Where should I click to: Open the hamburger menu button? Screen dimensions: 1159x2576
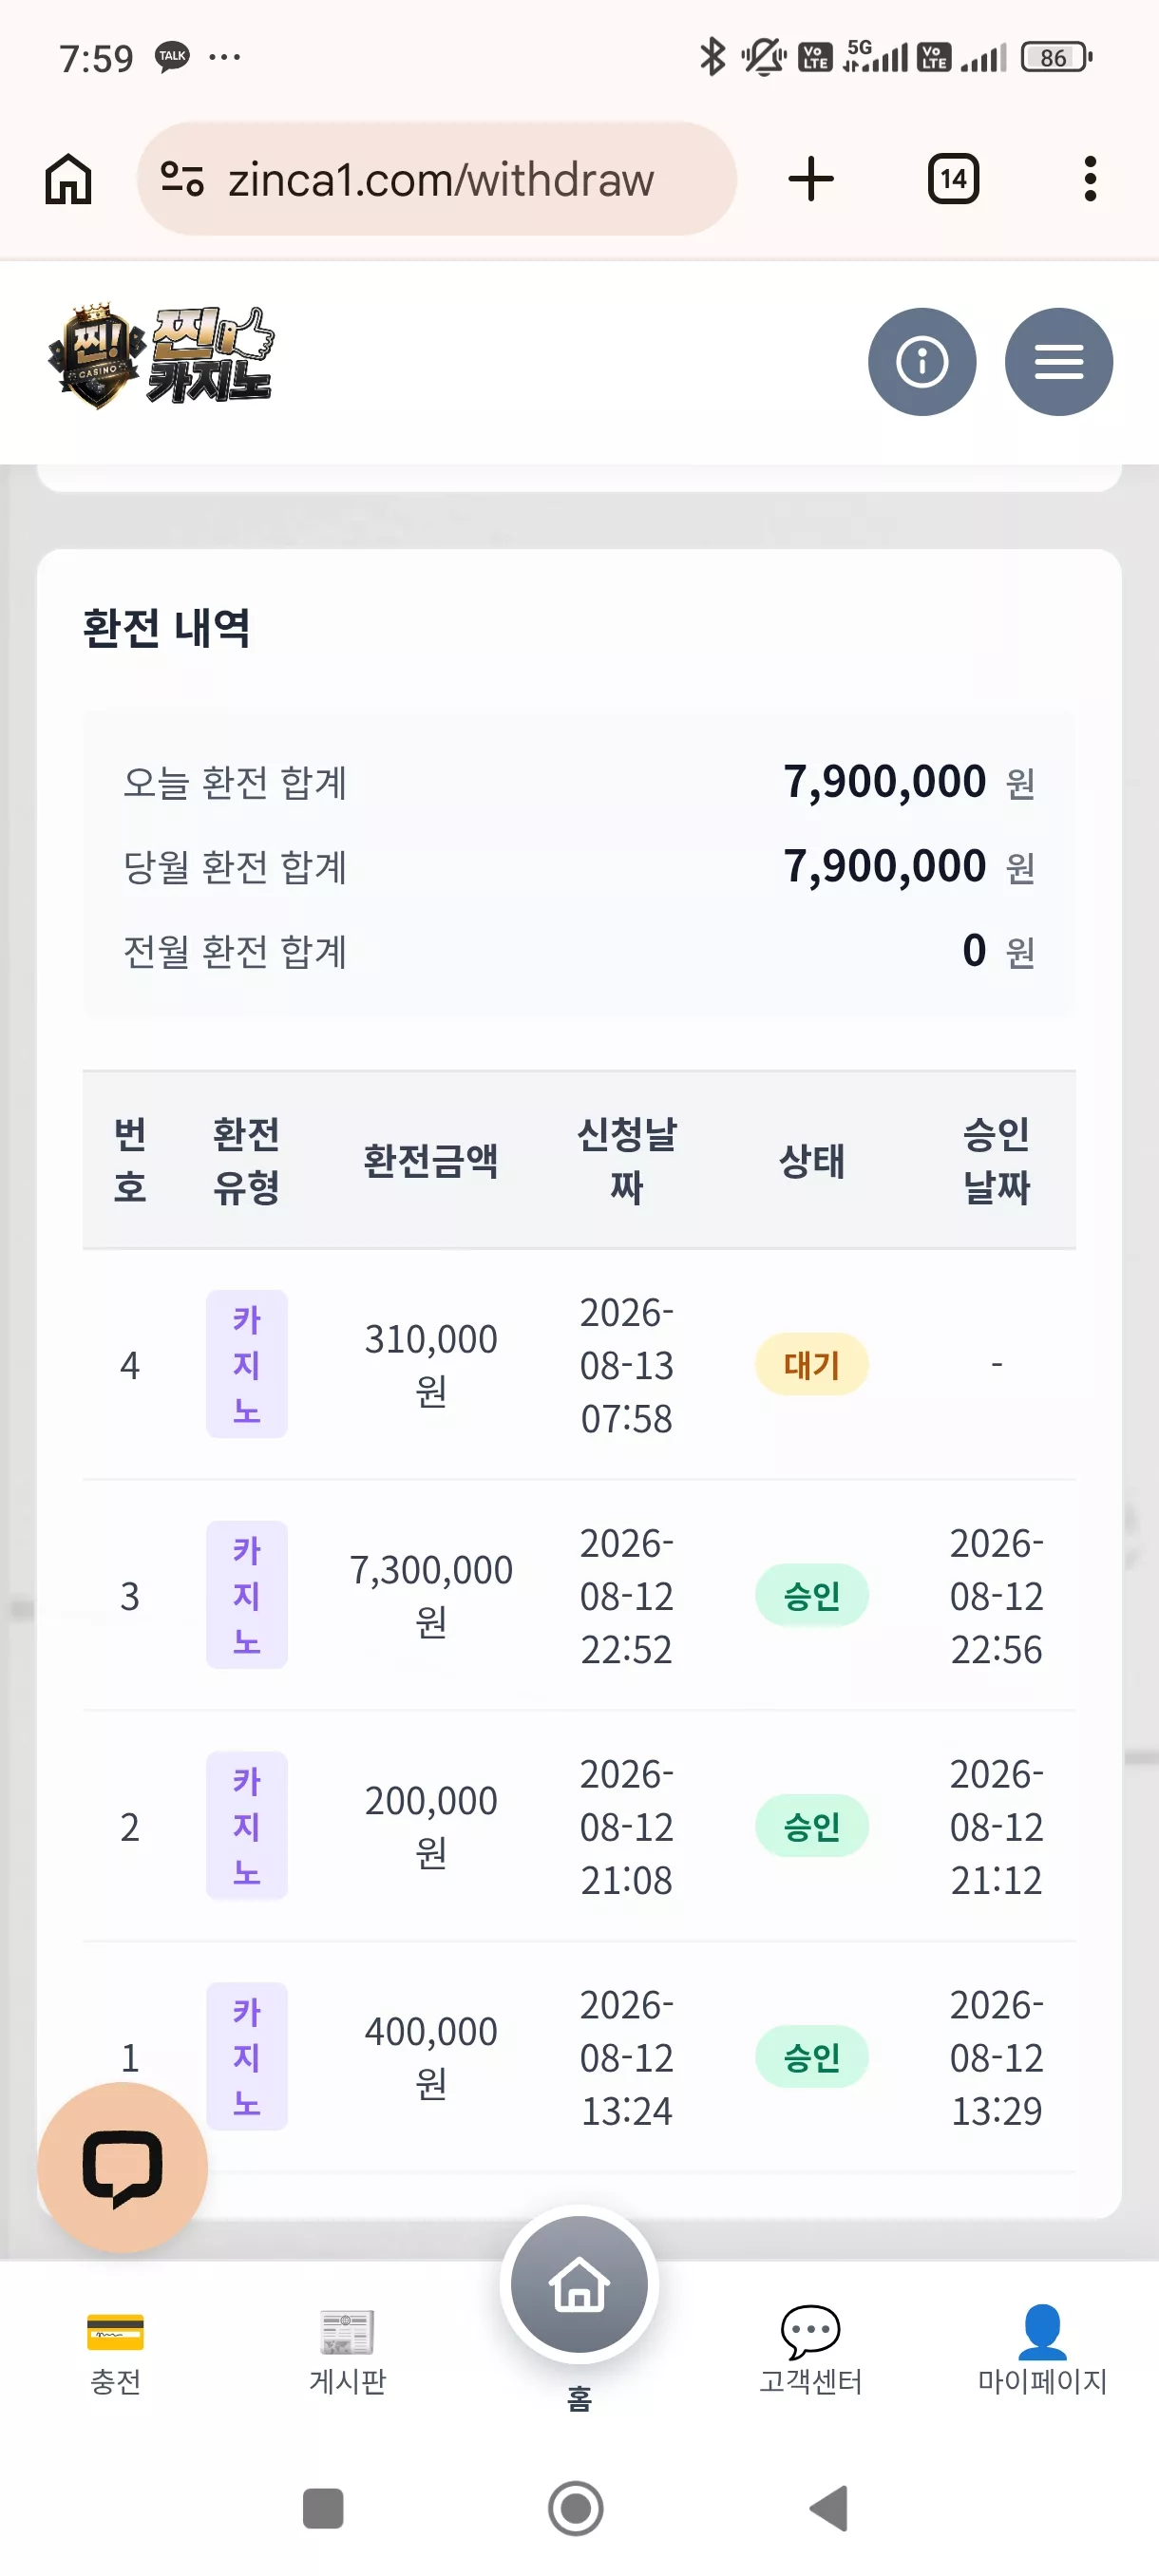pyautogui.click(x=1058, y=361)
